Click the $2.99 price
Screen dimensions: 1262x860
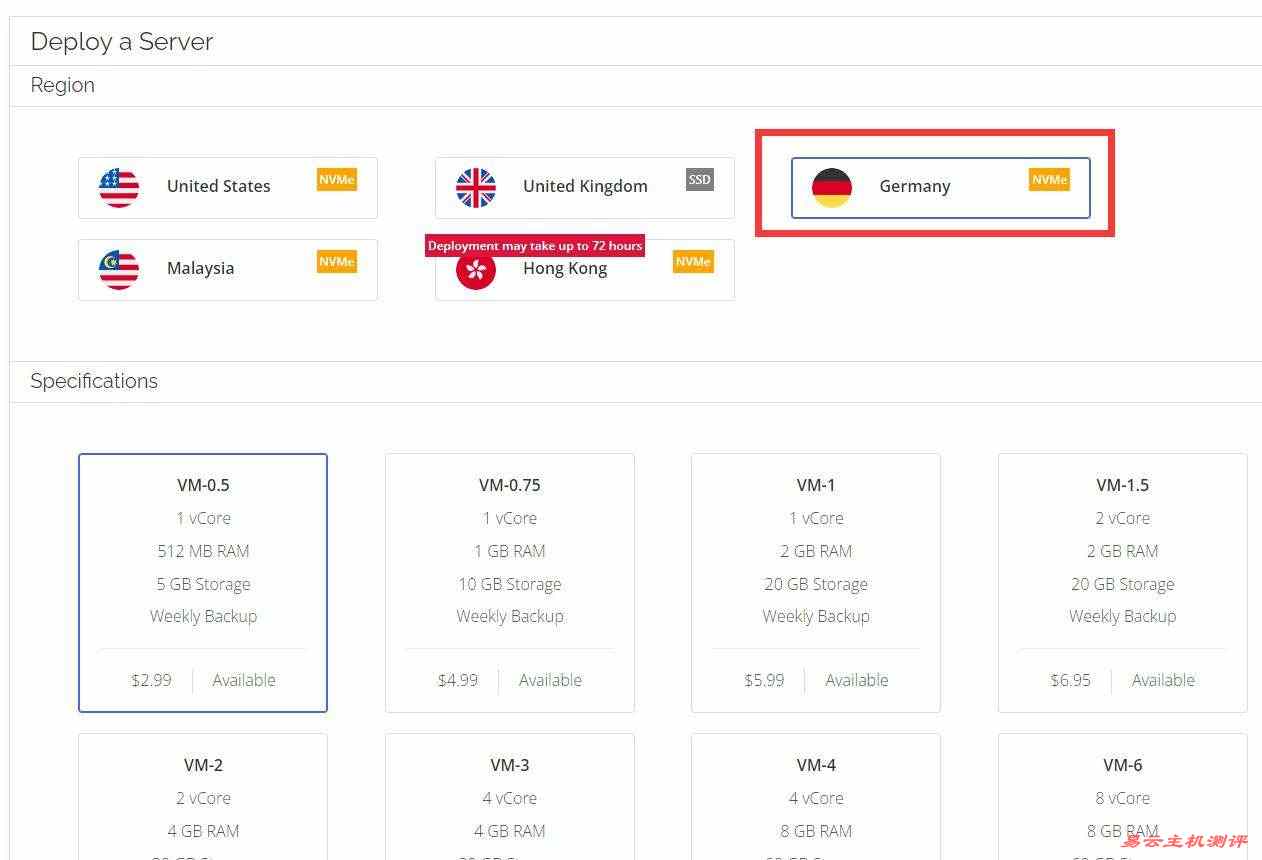(x=151, y=680)
